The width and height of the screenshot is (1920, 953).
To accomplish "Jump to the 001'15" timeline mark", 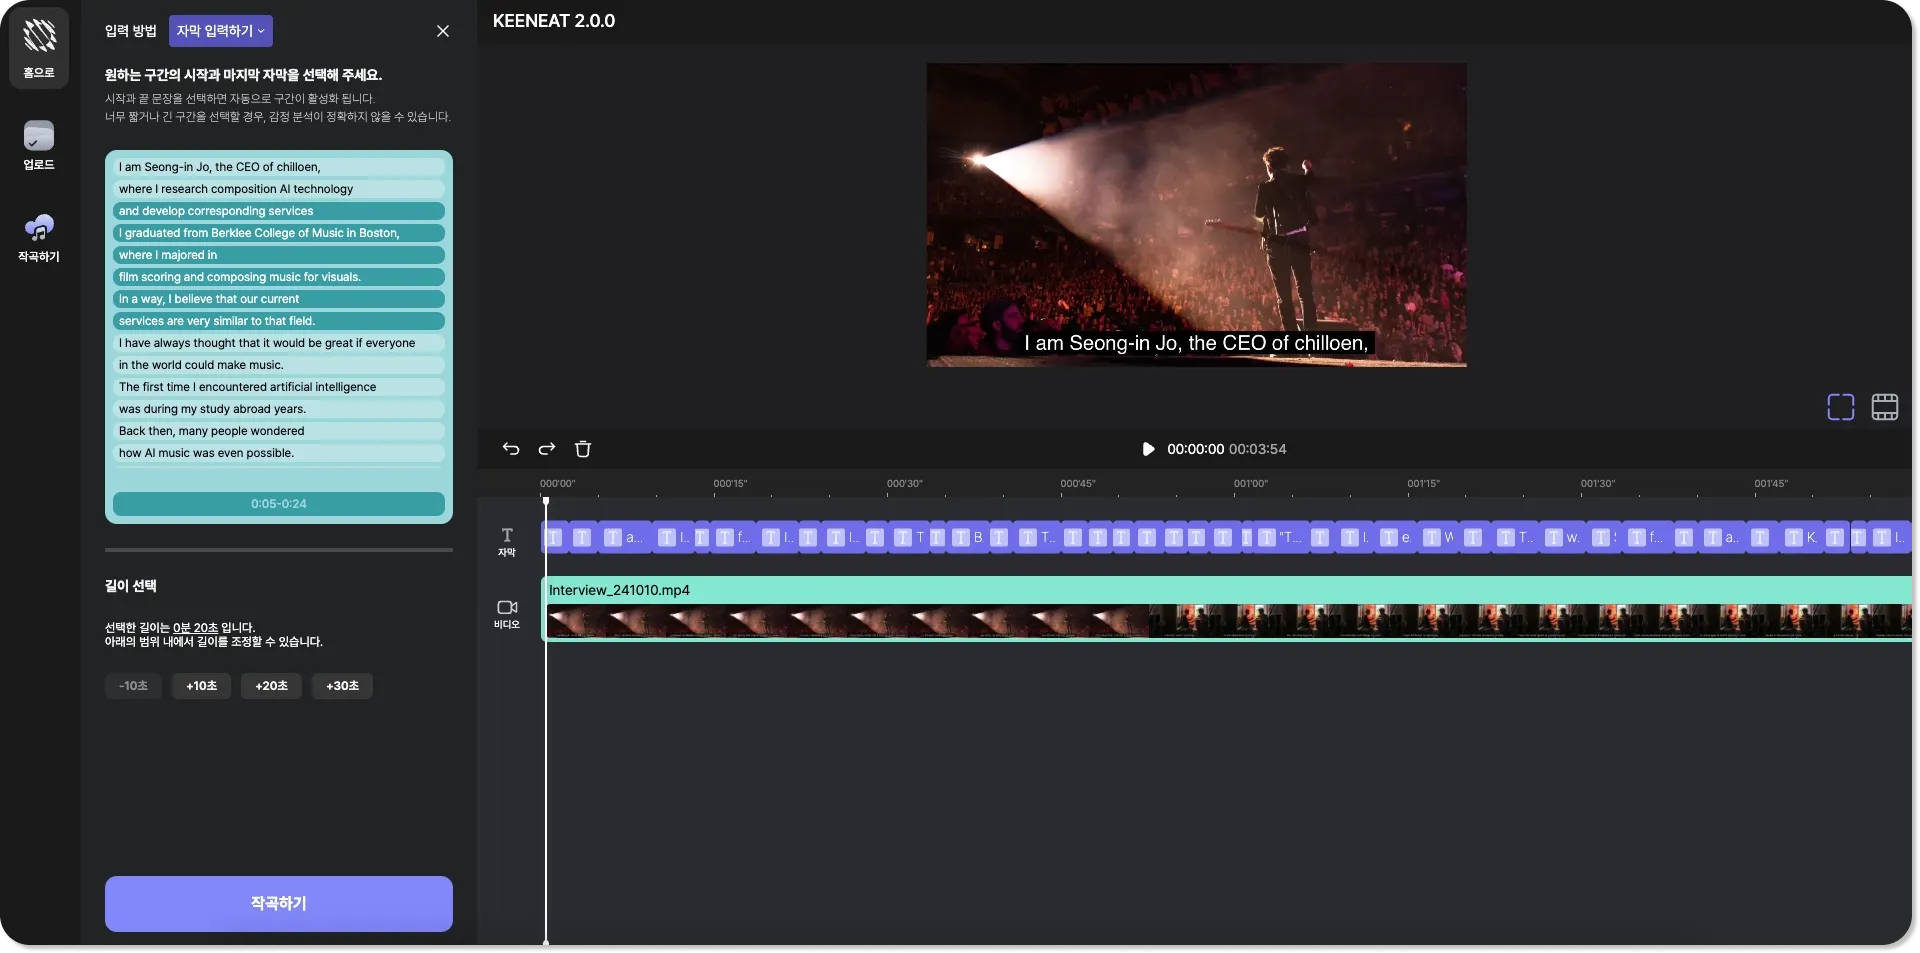I will [1424, 484].
